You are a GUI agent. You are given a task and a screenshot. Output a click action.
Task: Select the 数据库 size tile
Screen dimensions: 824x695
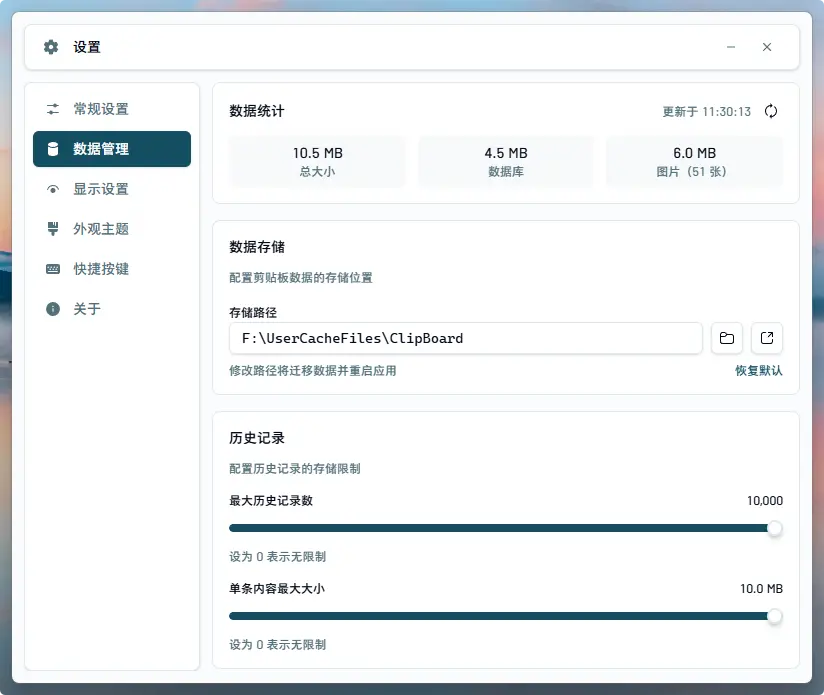[x=506, y=162]
